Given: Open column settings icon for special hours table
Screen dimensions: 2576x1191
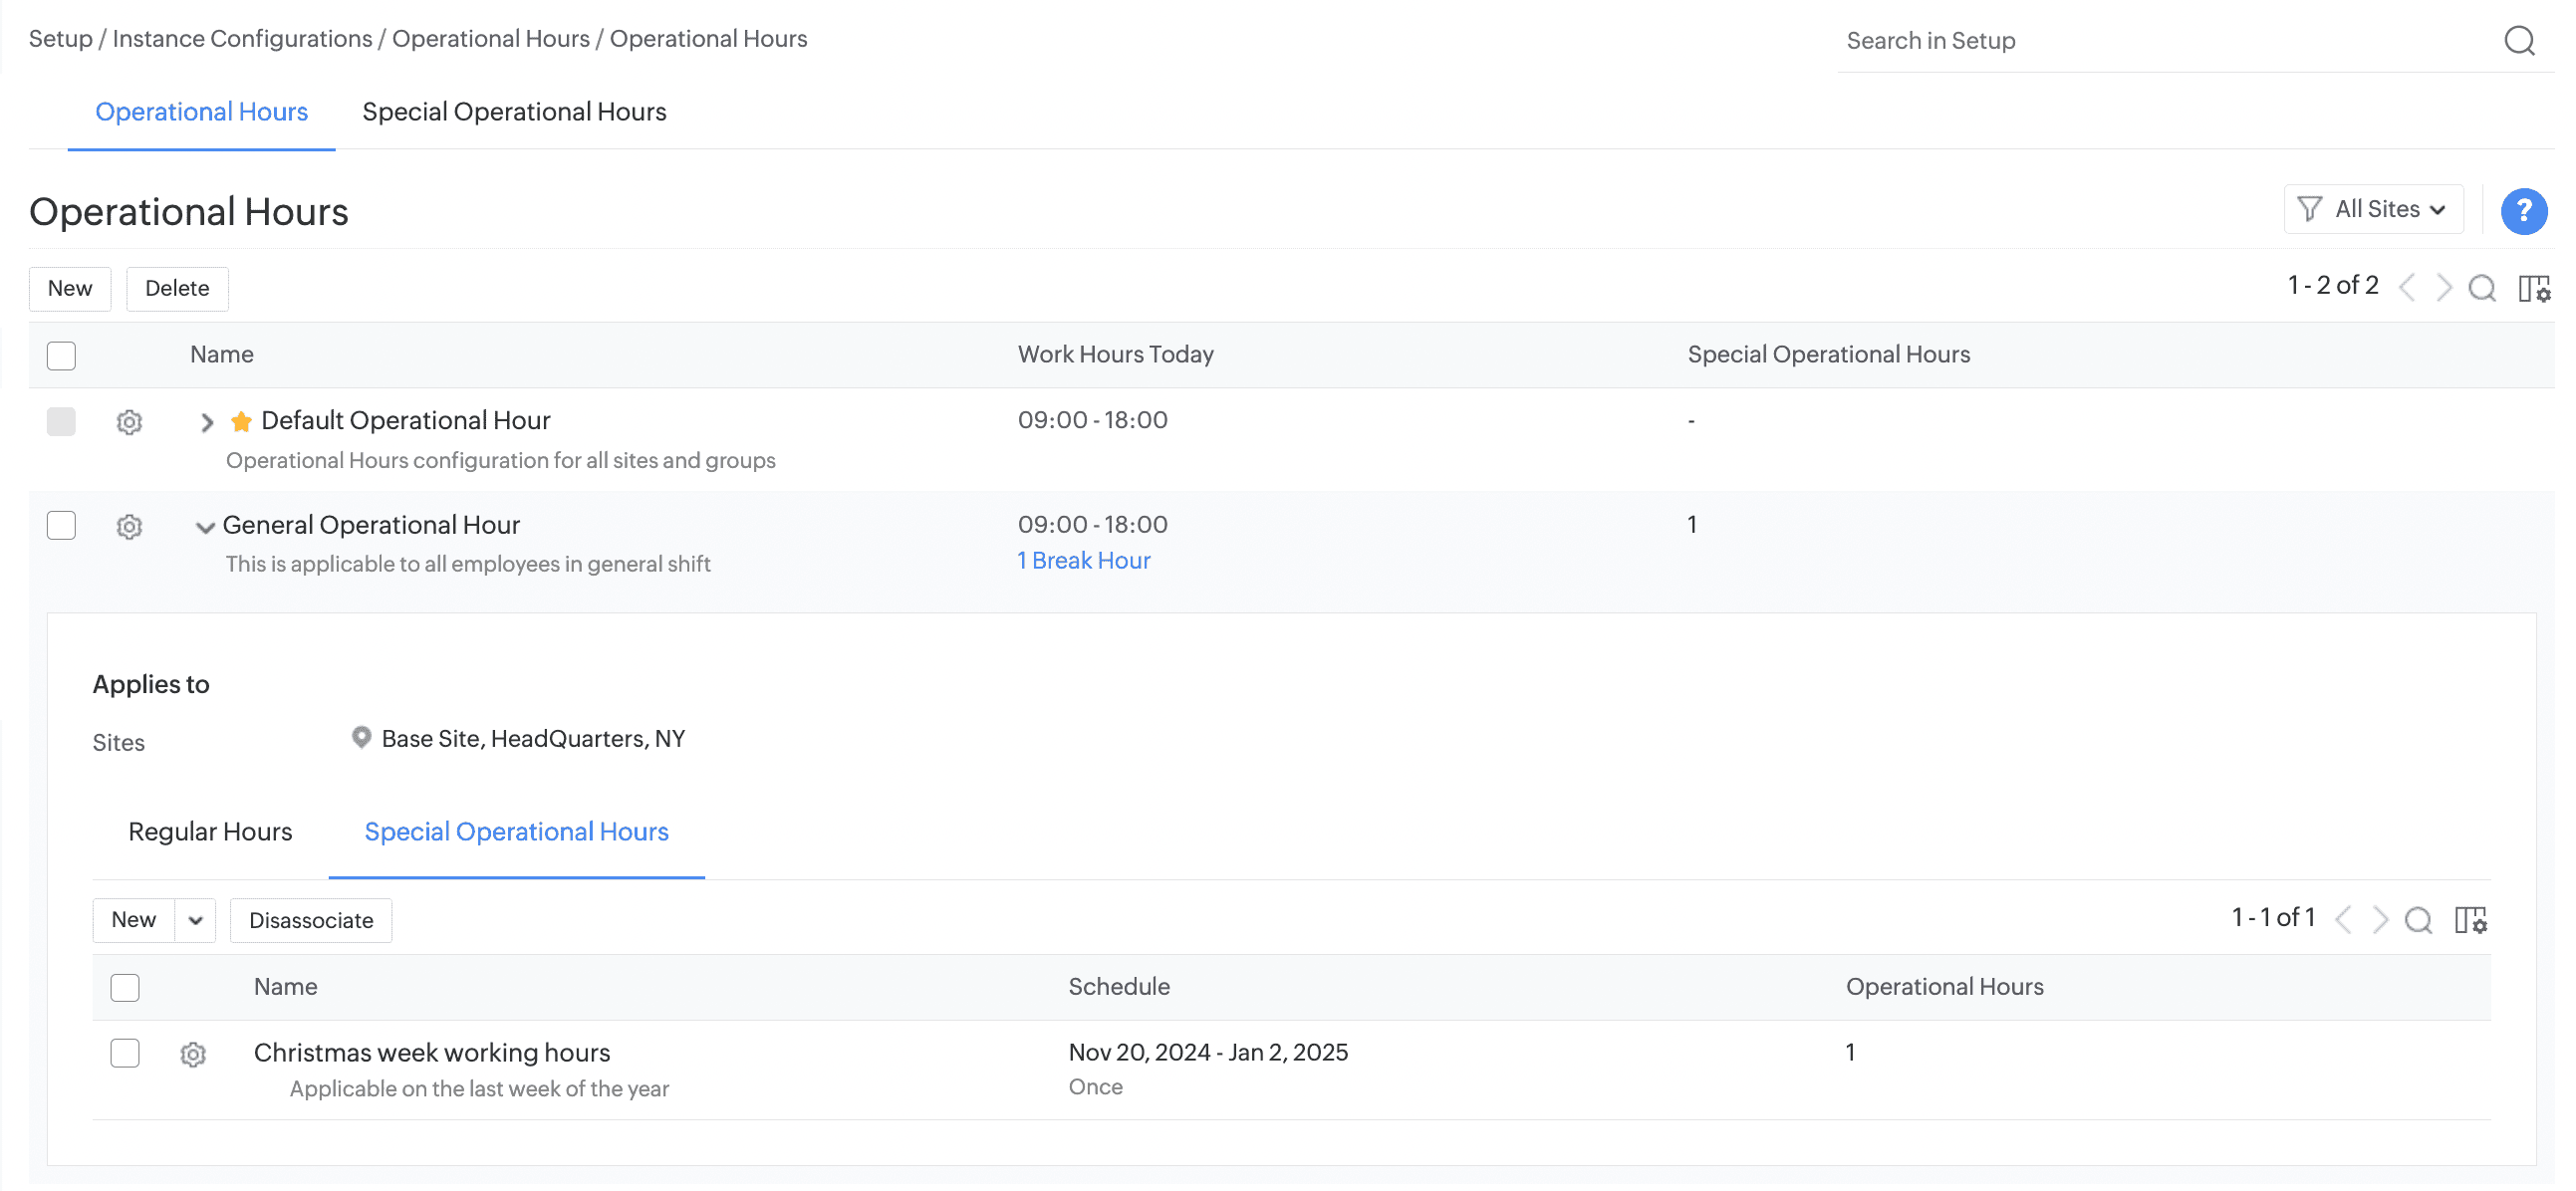Looking at the screenshot, I should tap(2469, 920).
